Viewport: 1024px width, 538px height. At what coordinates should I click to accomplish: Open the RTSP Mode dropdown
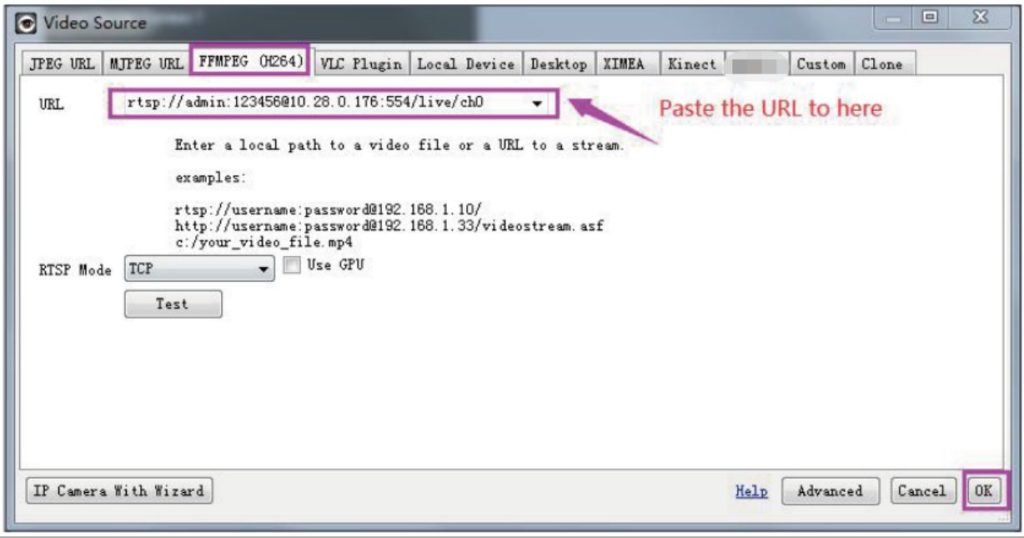[198, 269]
